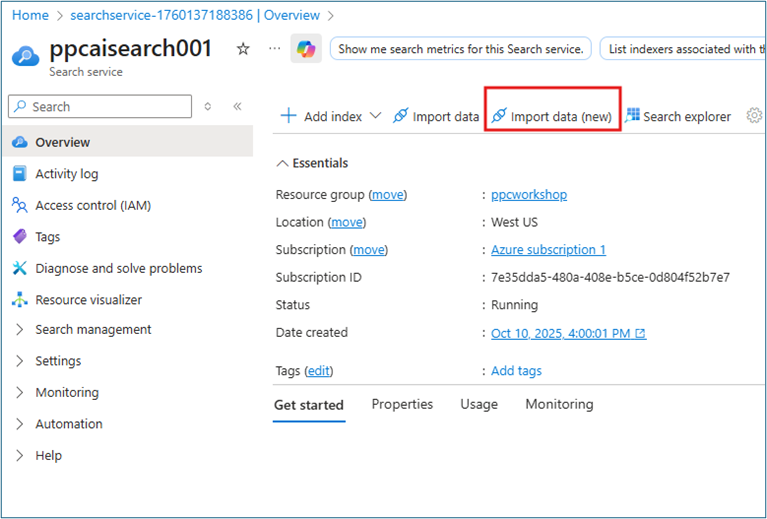The image size is (767, 519).
Task: Click the West US location value
Action: (x=514, y=222)
